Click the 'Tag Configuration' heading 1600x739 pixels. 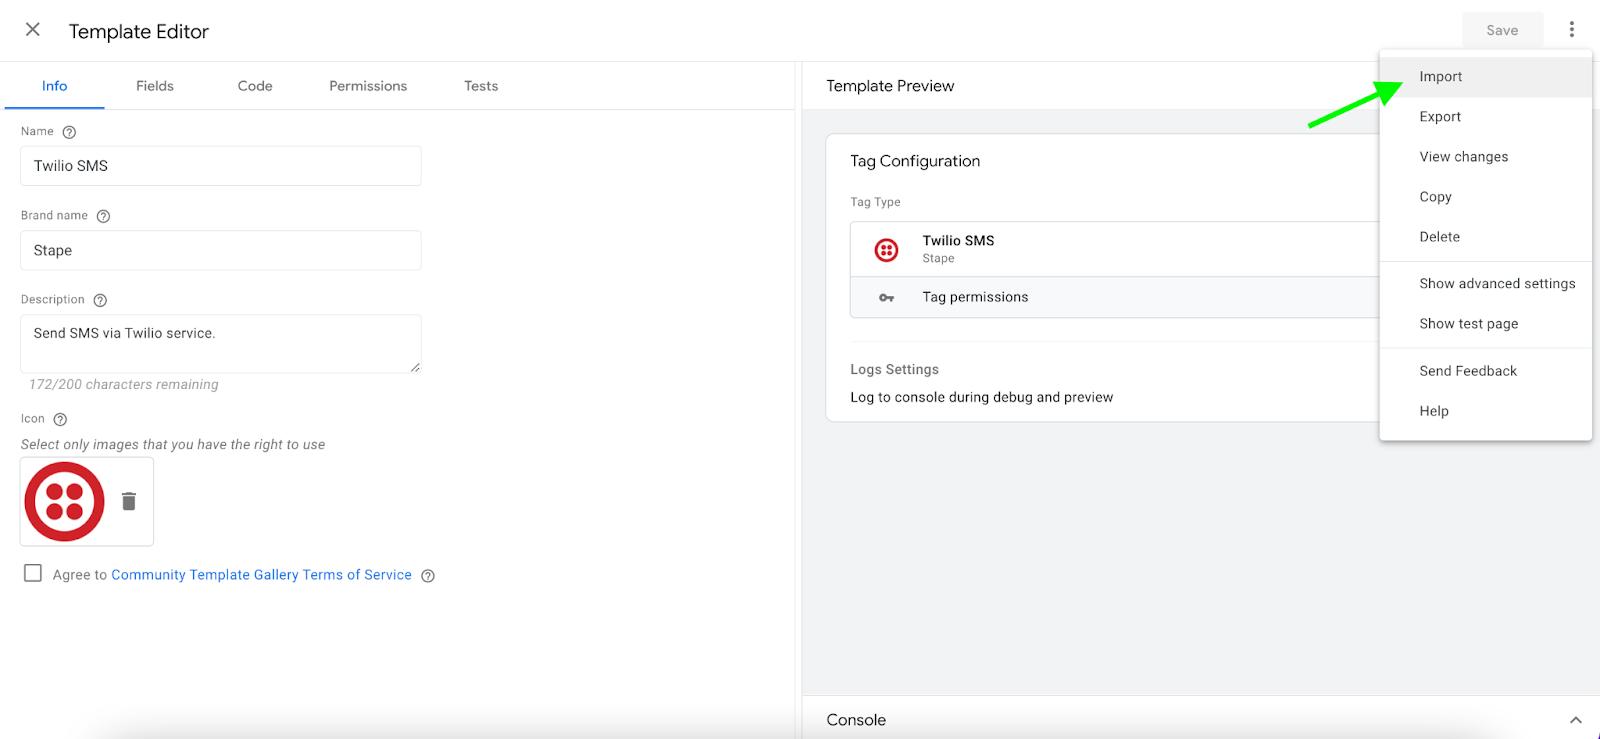pyautogui.click(x=915, y=161)
